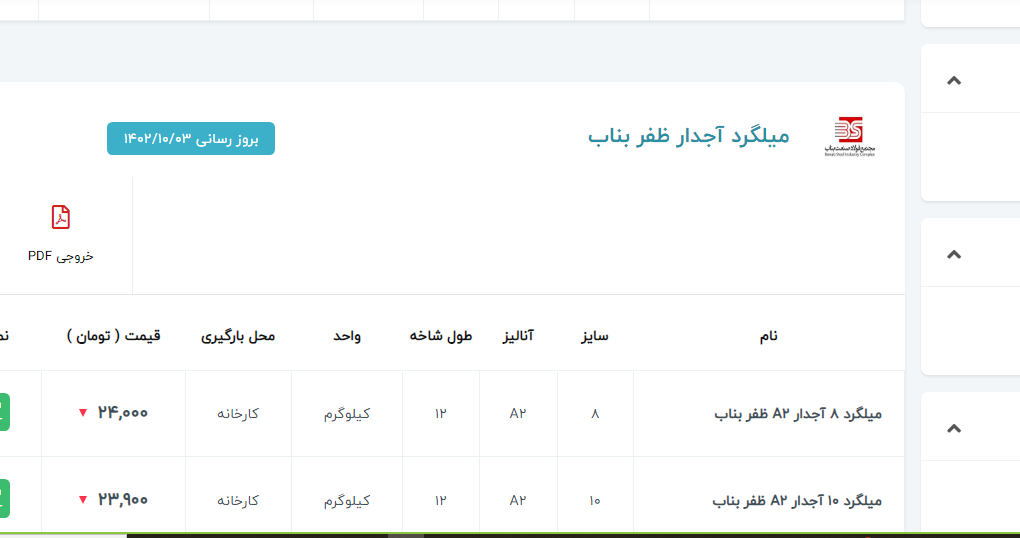Click the آنالیز column header
Screen dimensions: 1020x538
coord(518,336)
